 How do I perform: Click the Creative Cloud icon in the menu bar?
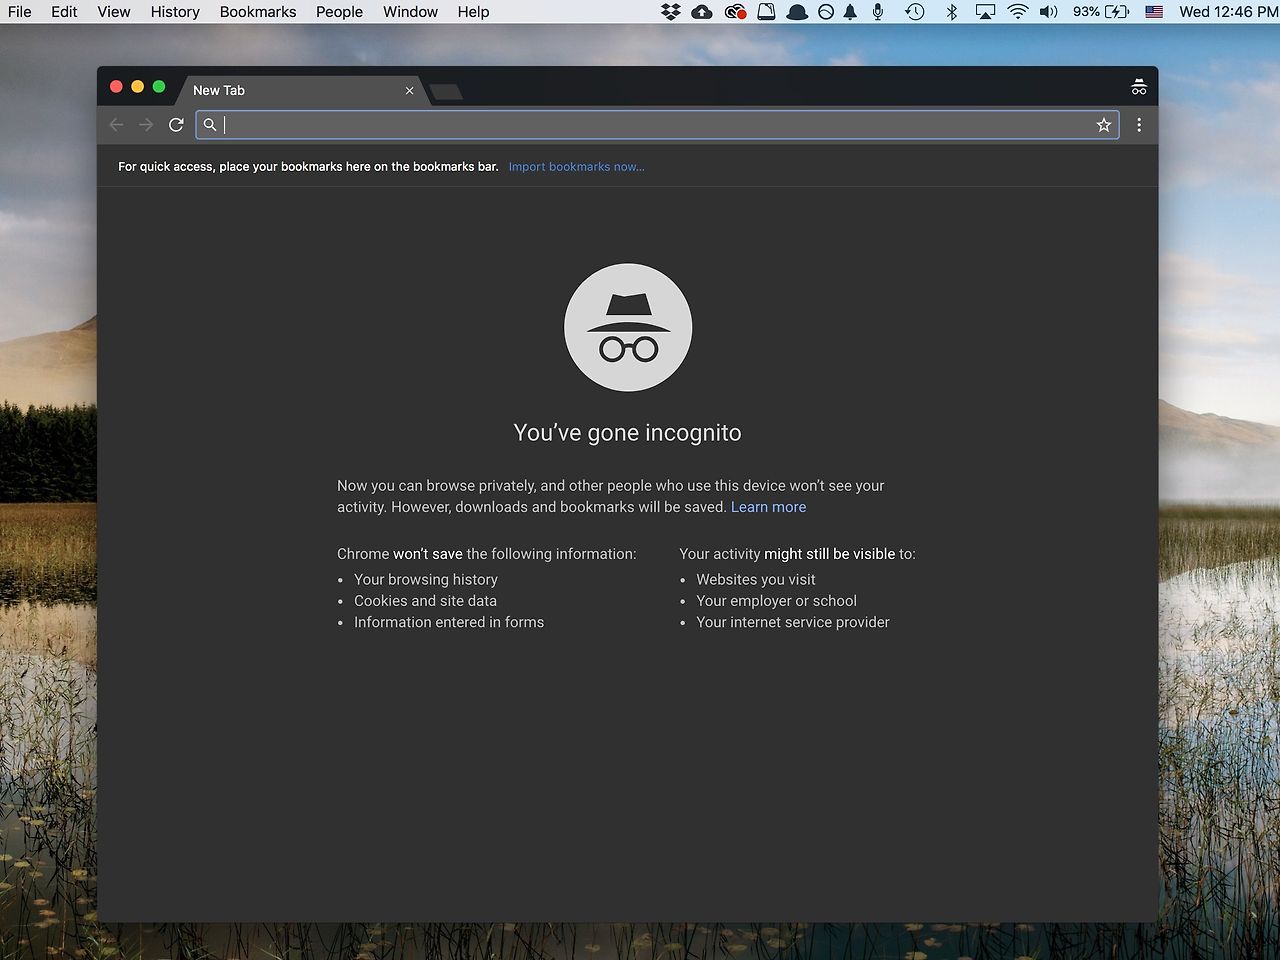click(x=736, y=12)
